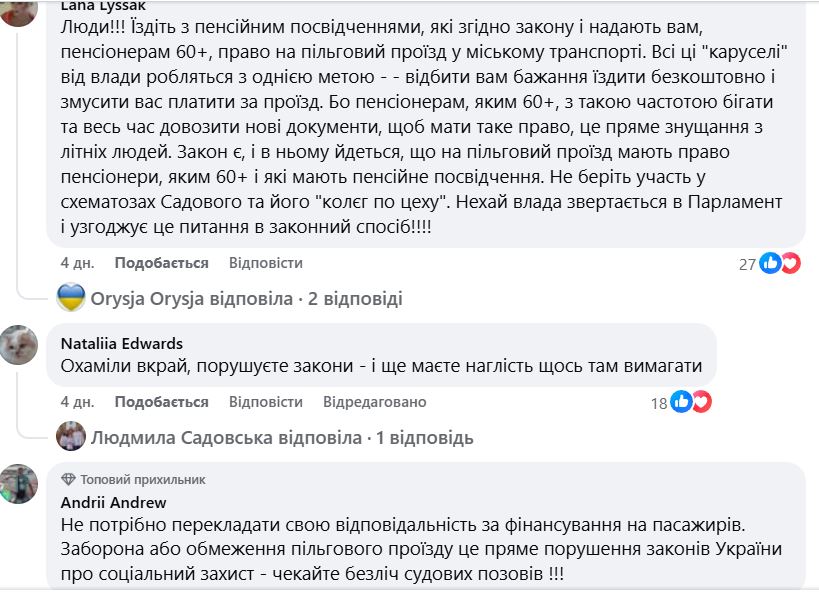View edit history via Відредаговано link

(x=374, y=402)
